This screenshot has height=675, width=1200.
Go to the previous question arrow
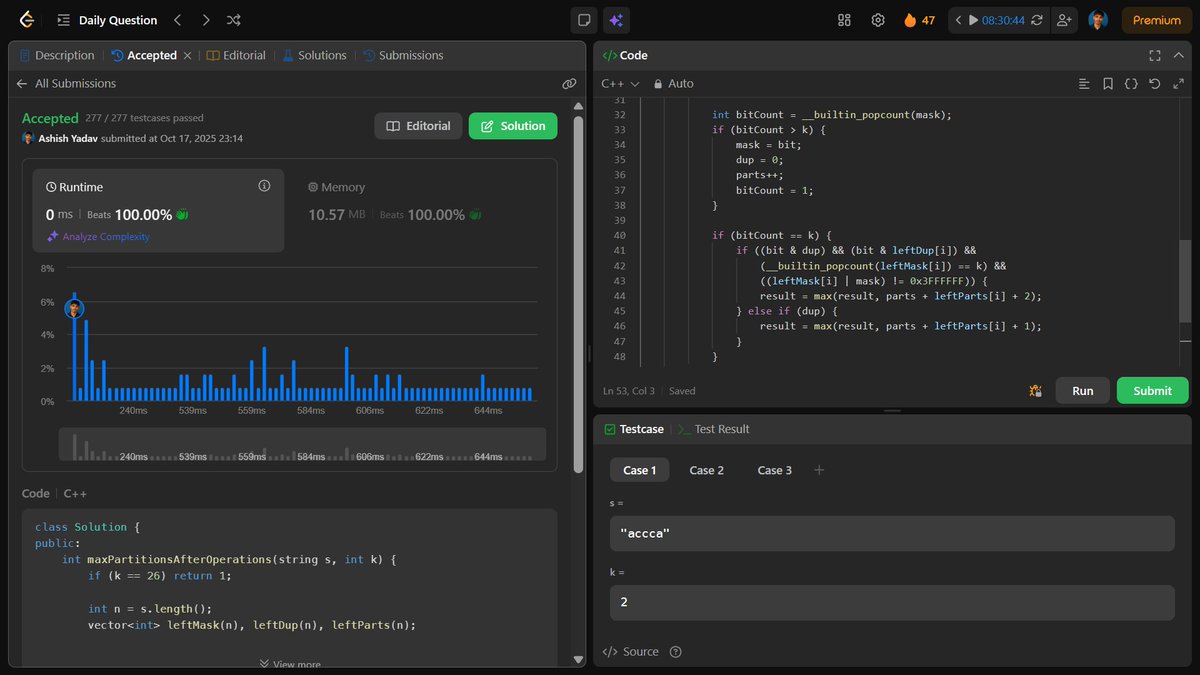click(x=177, y=20)
